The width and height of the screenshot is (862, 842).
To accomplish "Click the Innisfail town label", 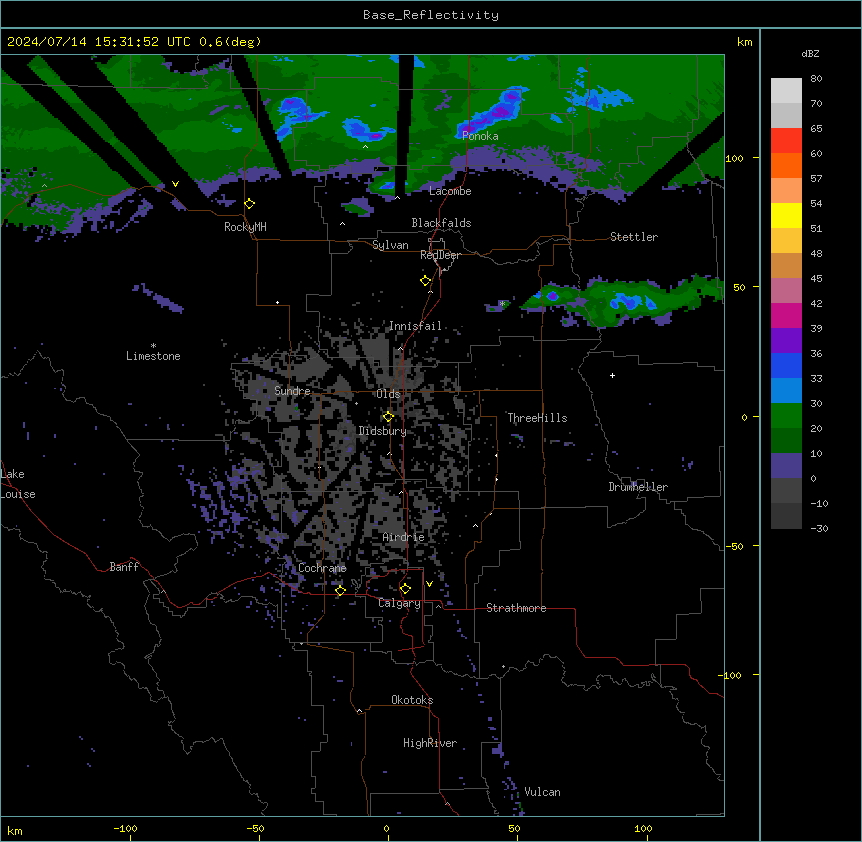I will pyautogui.click(x=415, y=326).
